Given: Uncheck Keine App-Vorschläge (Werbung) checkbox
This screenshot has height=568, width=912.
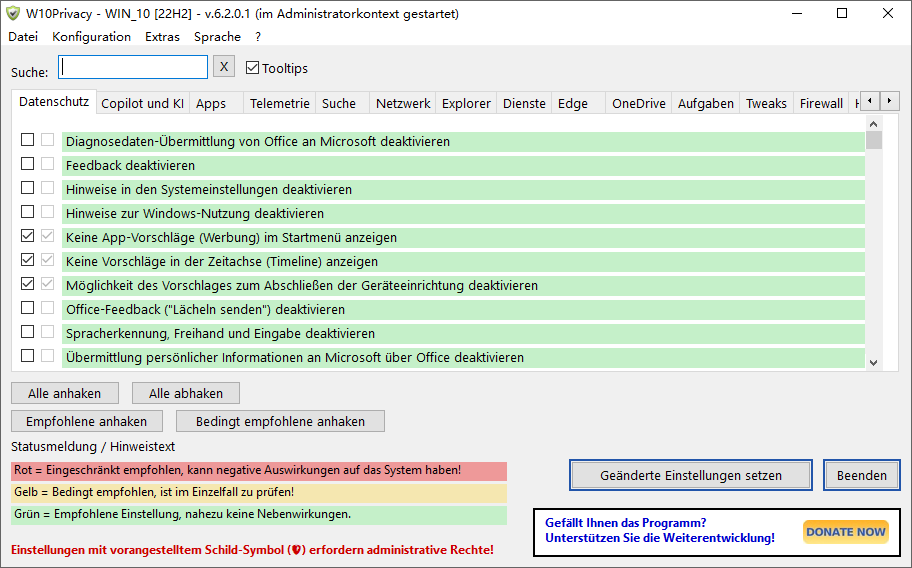Looking at the screenshot, I should tap(27, 235).
